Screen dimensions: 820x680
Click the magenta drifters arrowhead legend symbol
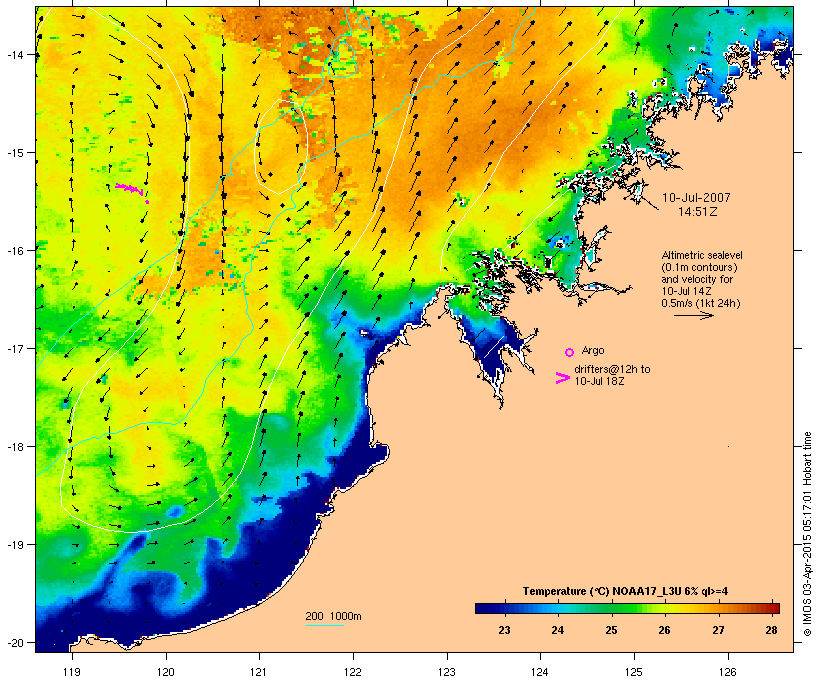pyautogui.click(x=563, y=378)
